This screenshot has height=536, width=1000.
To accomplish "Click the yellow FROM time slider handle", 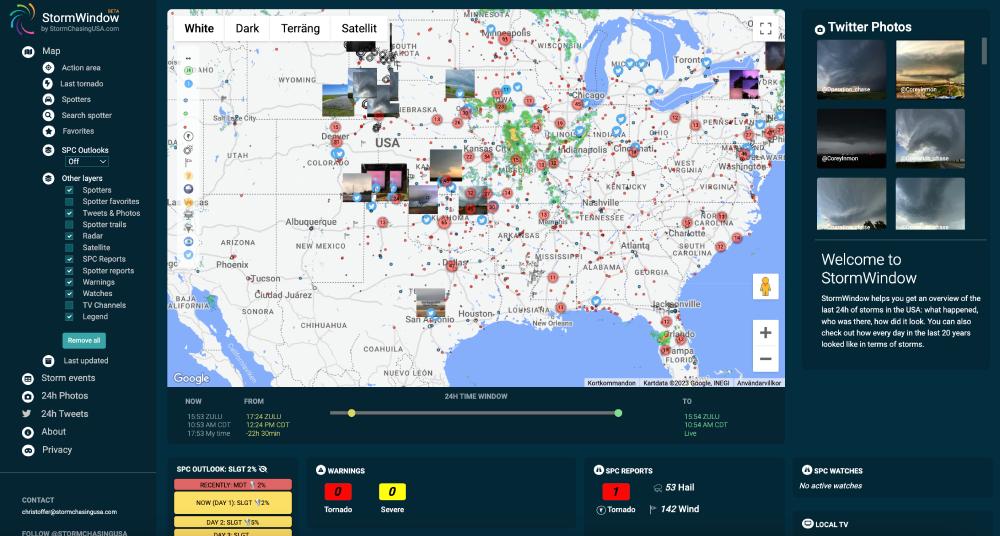I will pyautogui.click(x=351, y=413).
